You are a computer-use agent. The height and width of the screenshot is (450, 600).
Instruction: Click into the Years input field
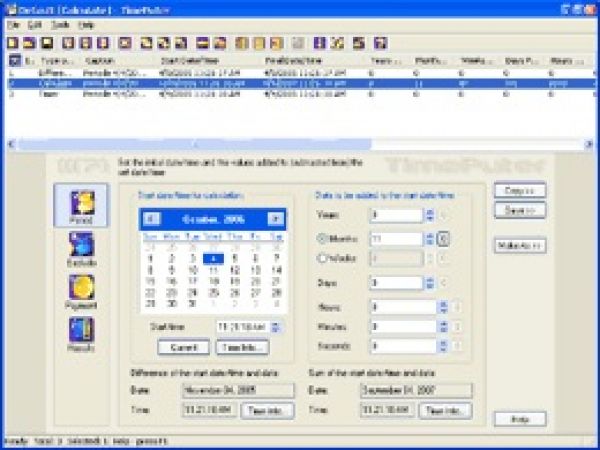(x=397, y=215)
